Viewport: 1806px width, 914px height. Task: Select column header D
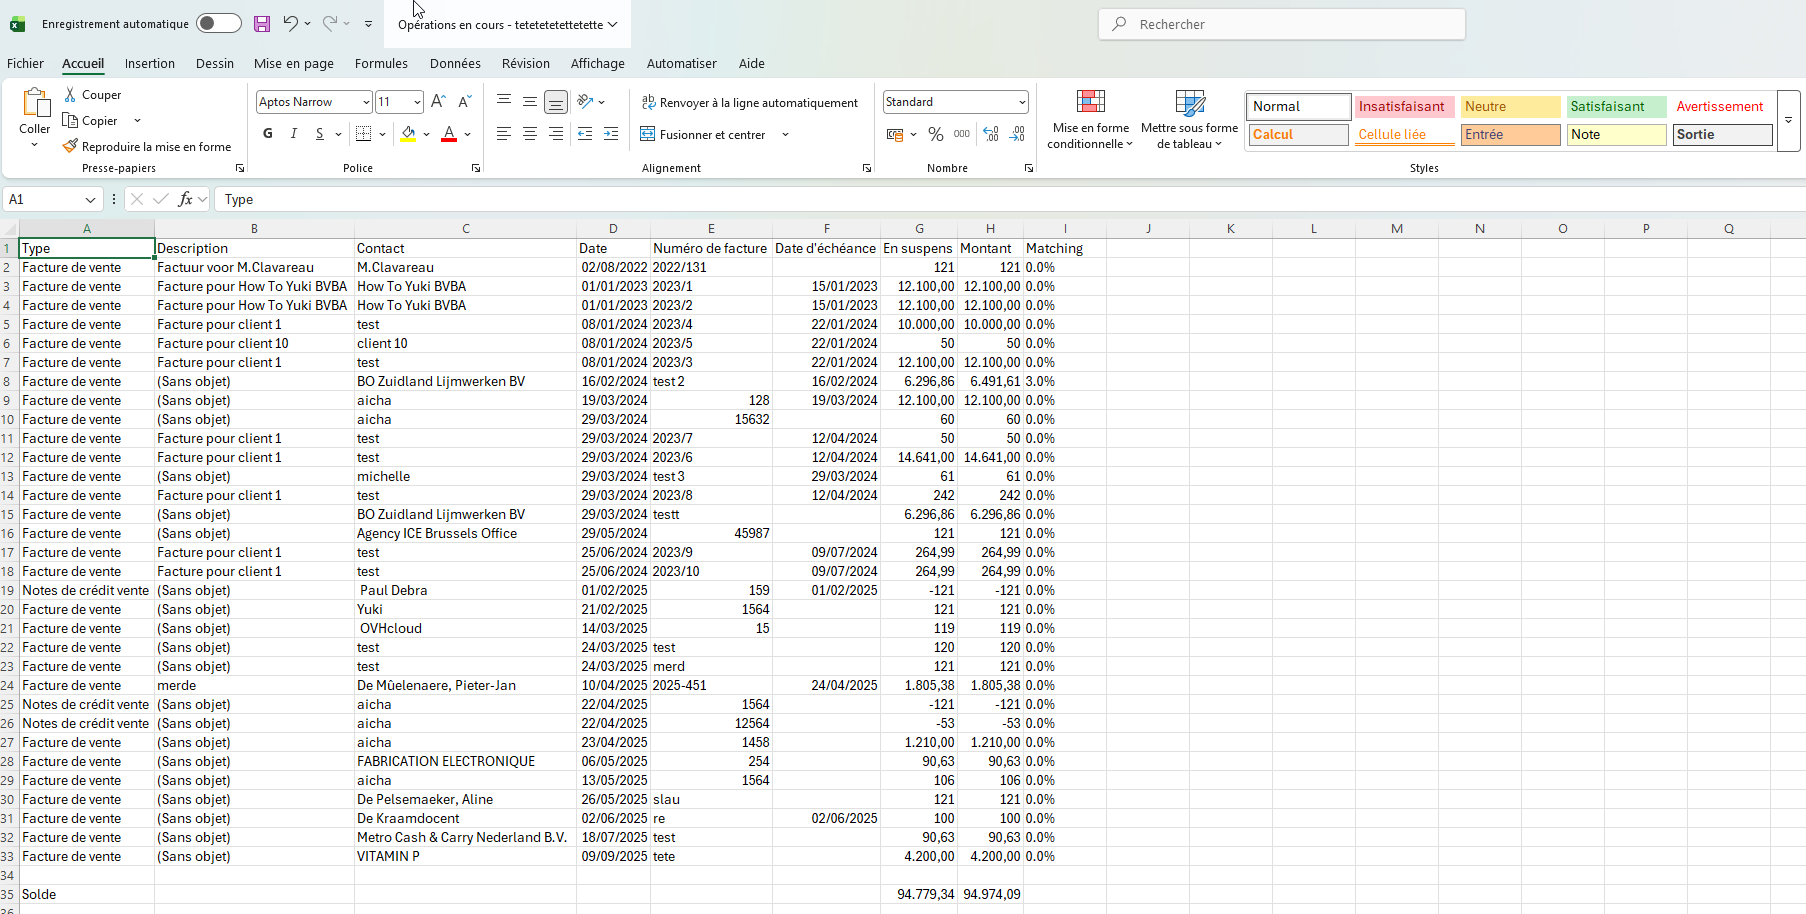(613, 229)
